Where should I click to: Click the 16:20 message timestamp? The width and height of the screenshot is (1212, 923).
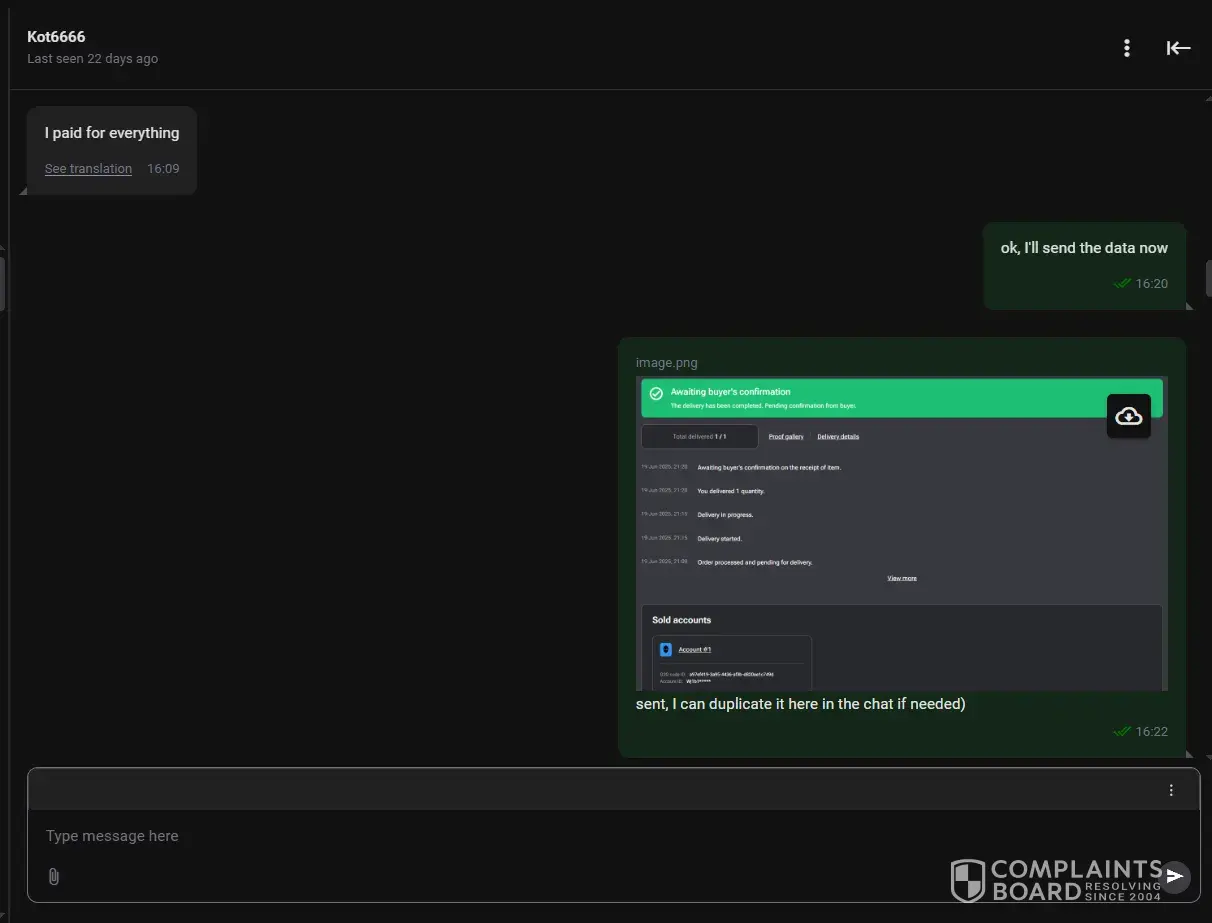(x=1152, y=284)
